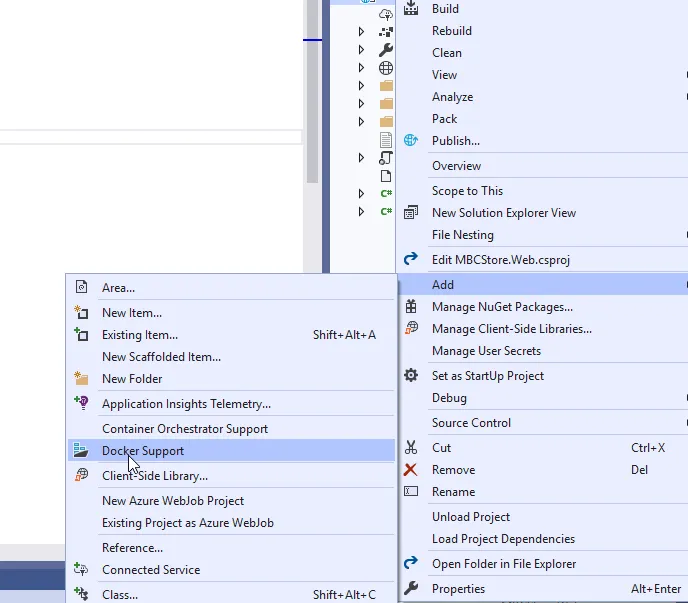The height and width of the screenshot is (603, 688).
Task: Click New Solution Explorer View icon
Action: coord(411,212)
